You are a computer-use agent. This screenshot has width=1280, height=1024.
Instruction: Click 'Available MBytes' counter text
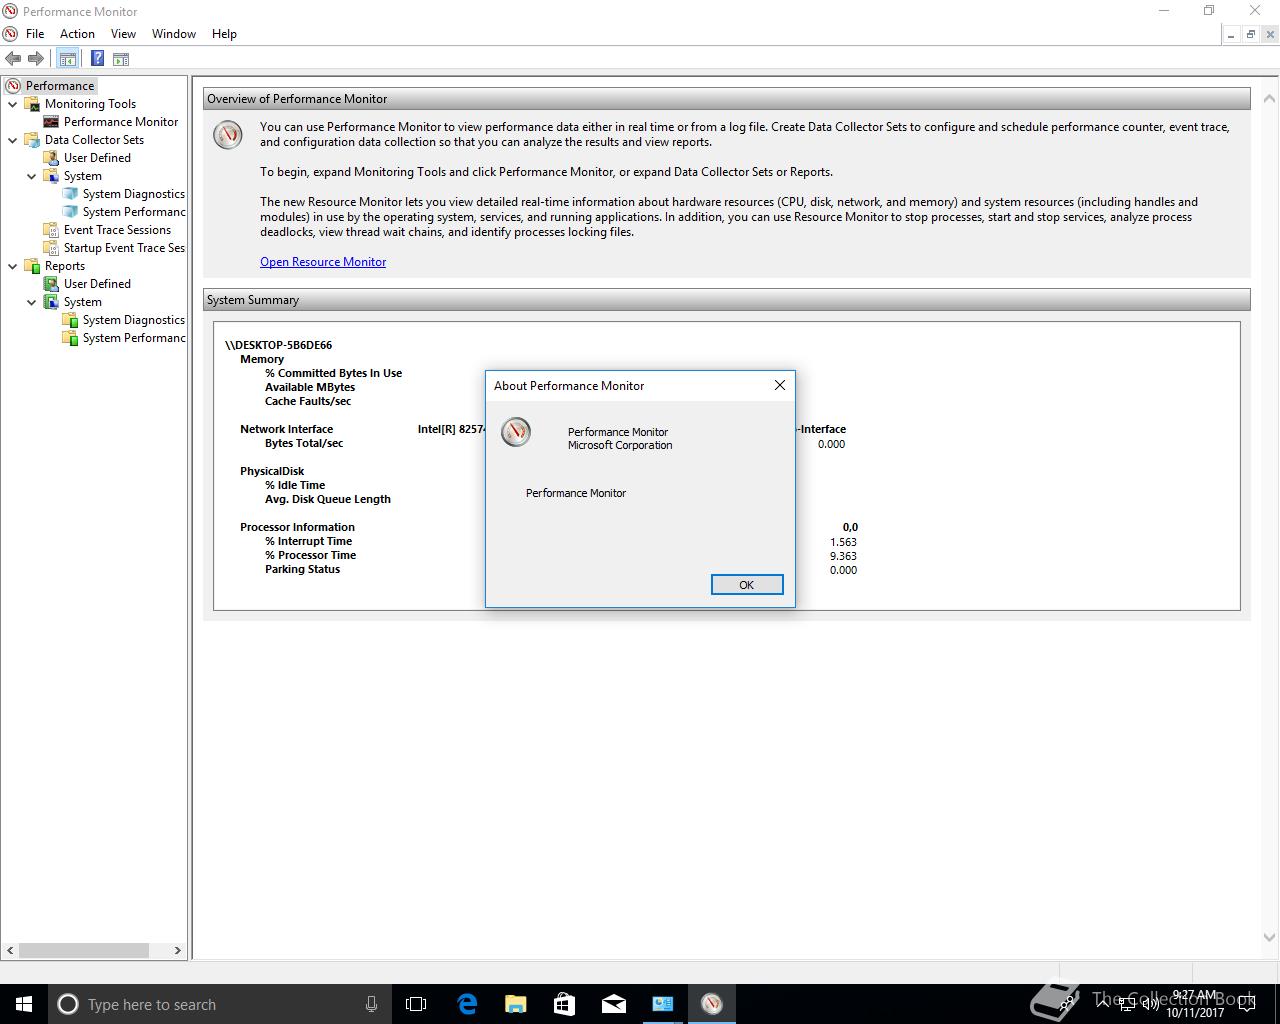click(x=310, y=387)
